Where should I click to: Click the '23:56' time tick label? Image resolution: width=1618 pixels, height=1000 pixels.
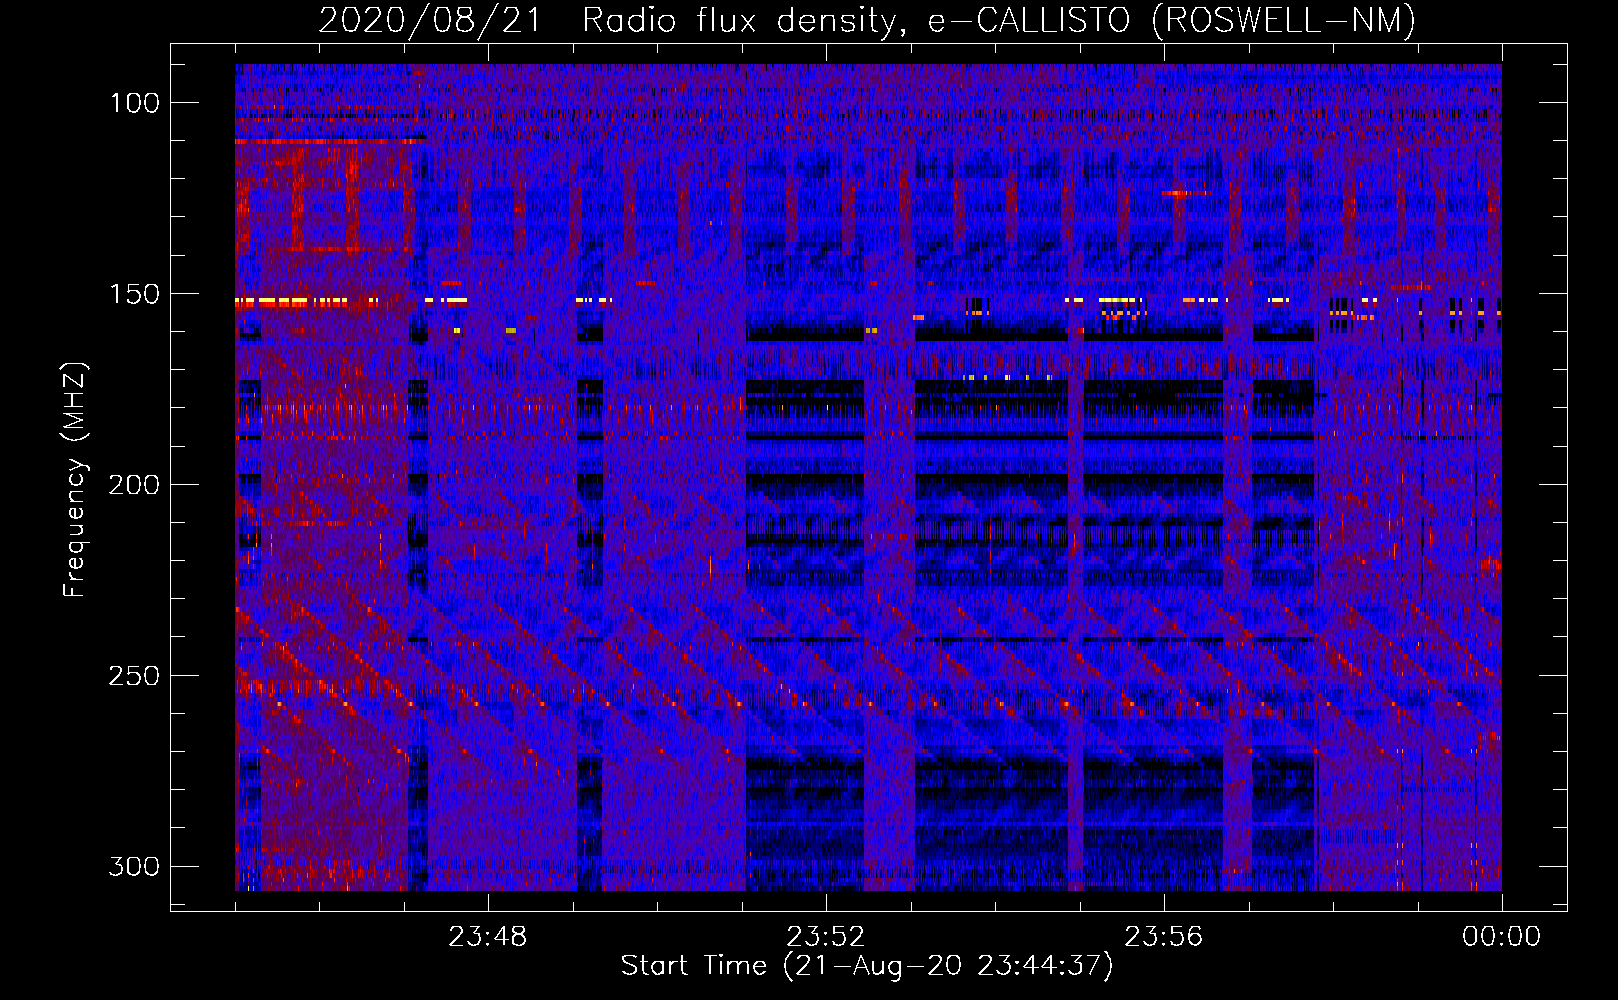1163,937
